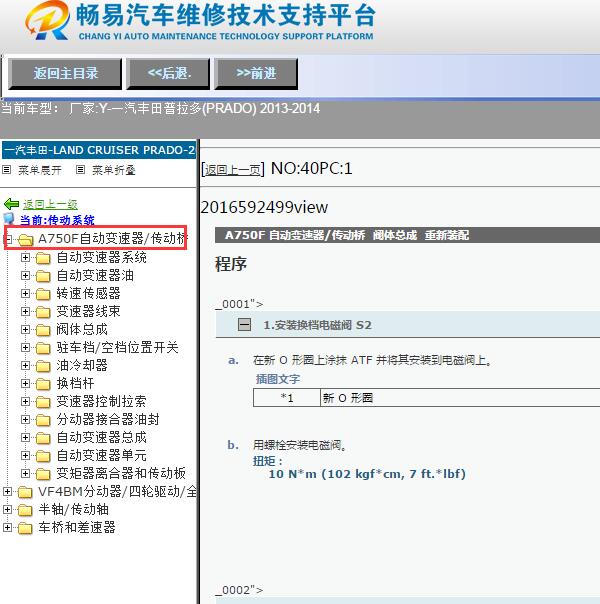Click the 返回主目录 button

(65, 74)
